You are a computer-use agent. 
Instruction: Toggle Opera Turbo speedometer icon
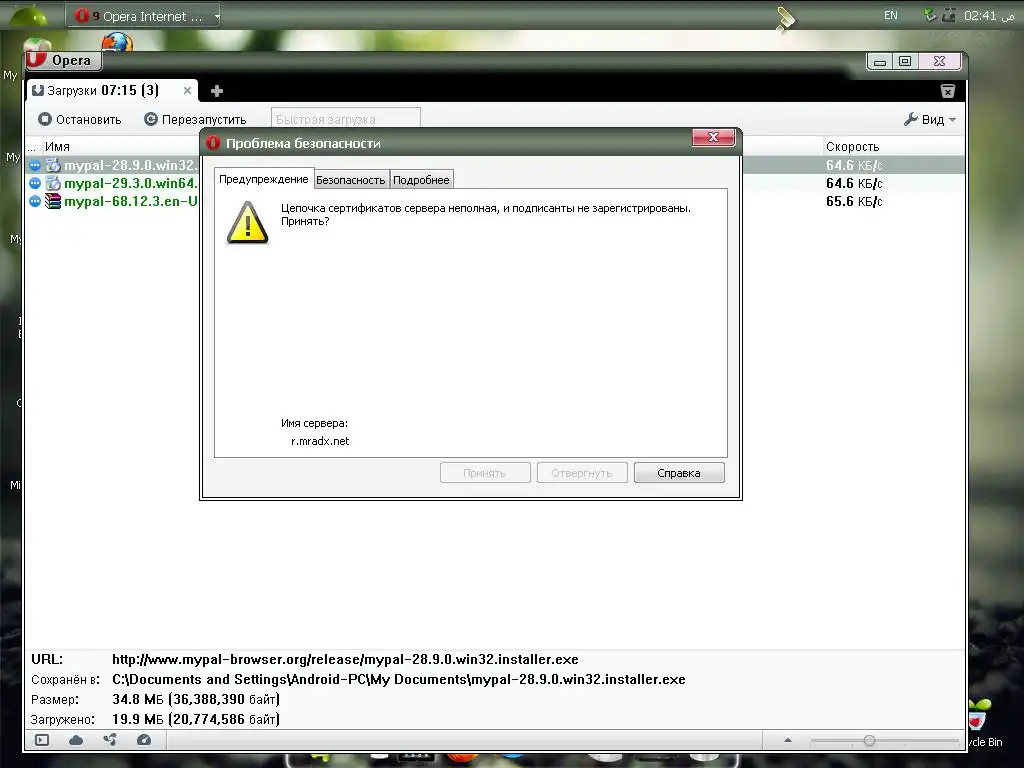pyautogui.click(x=144, y=740)
